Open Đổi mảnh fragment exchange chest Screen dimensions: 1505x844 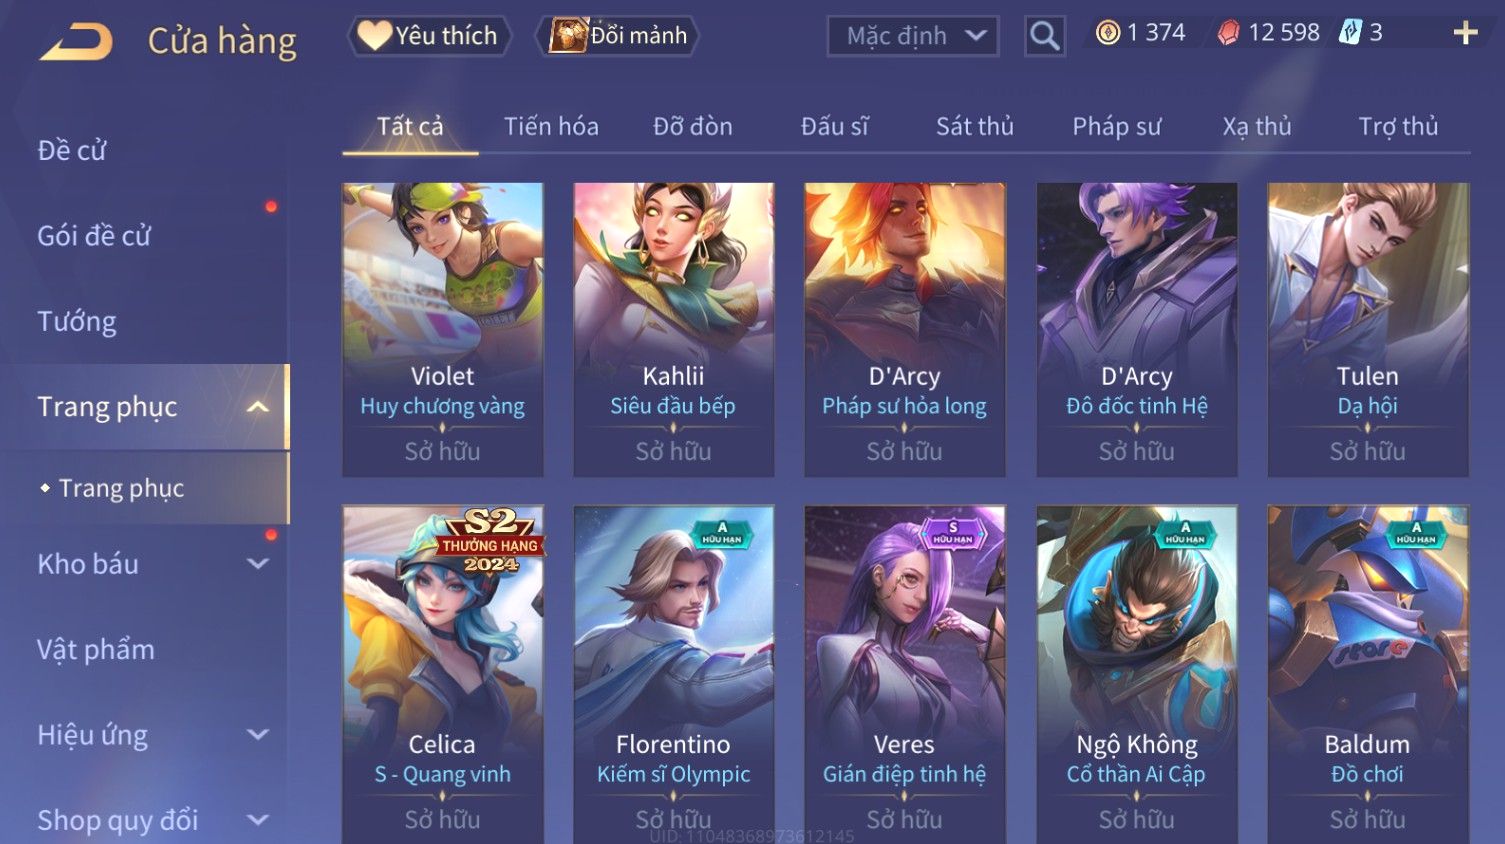[x=616, y=36]
